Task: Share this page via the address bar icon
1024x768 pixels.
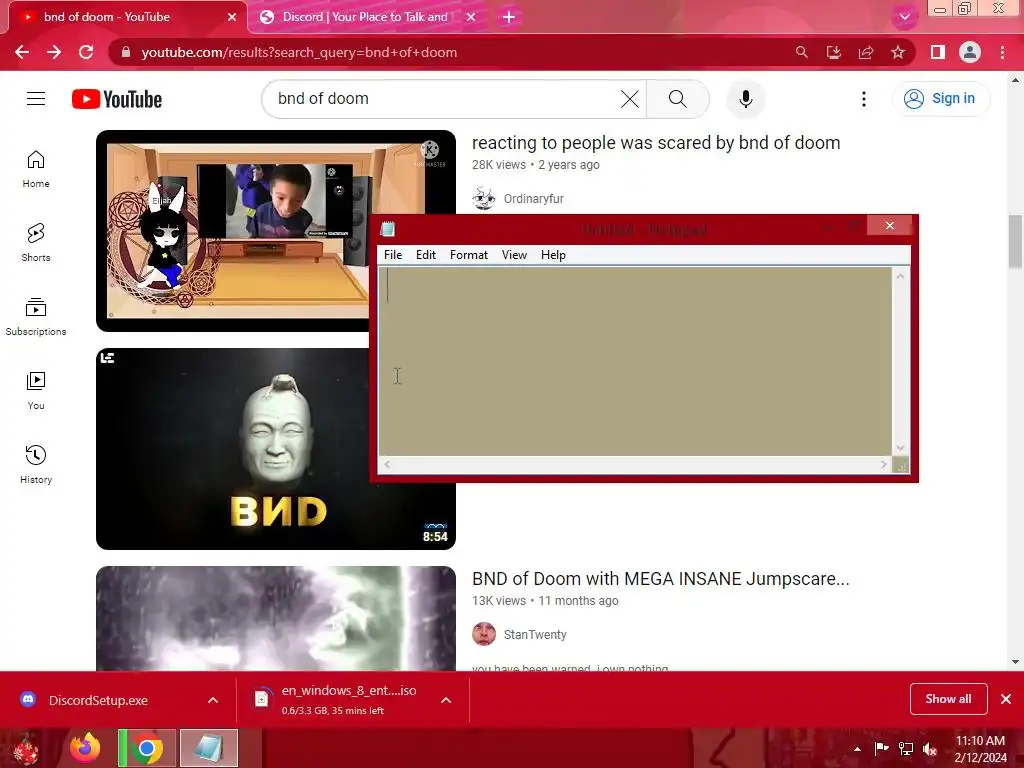Action: click(866, 52)
